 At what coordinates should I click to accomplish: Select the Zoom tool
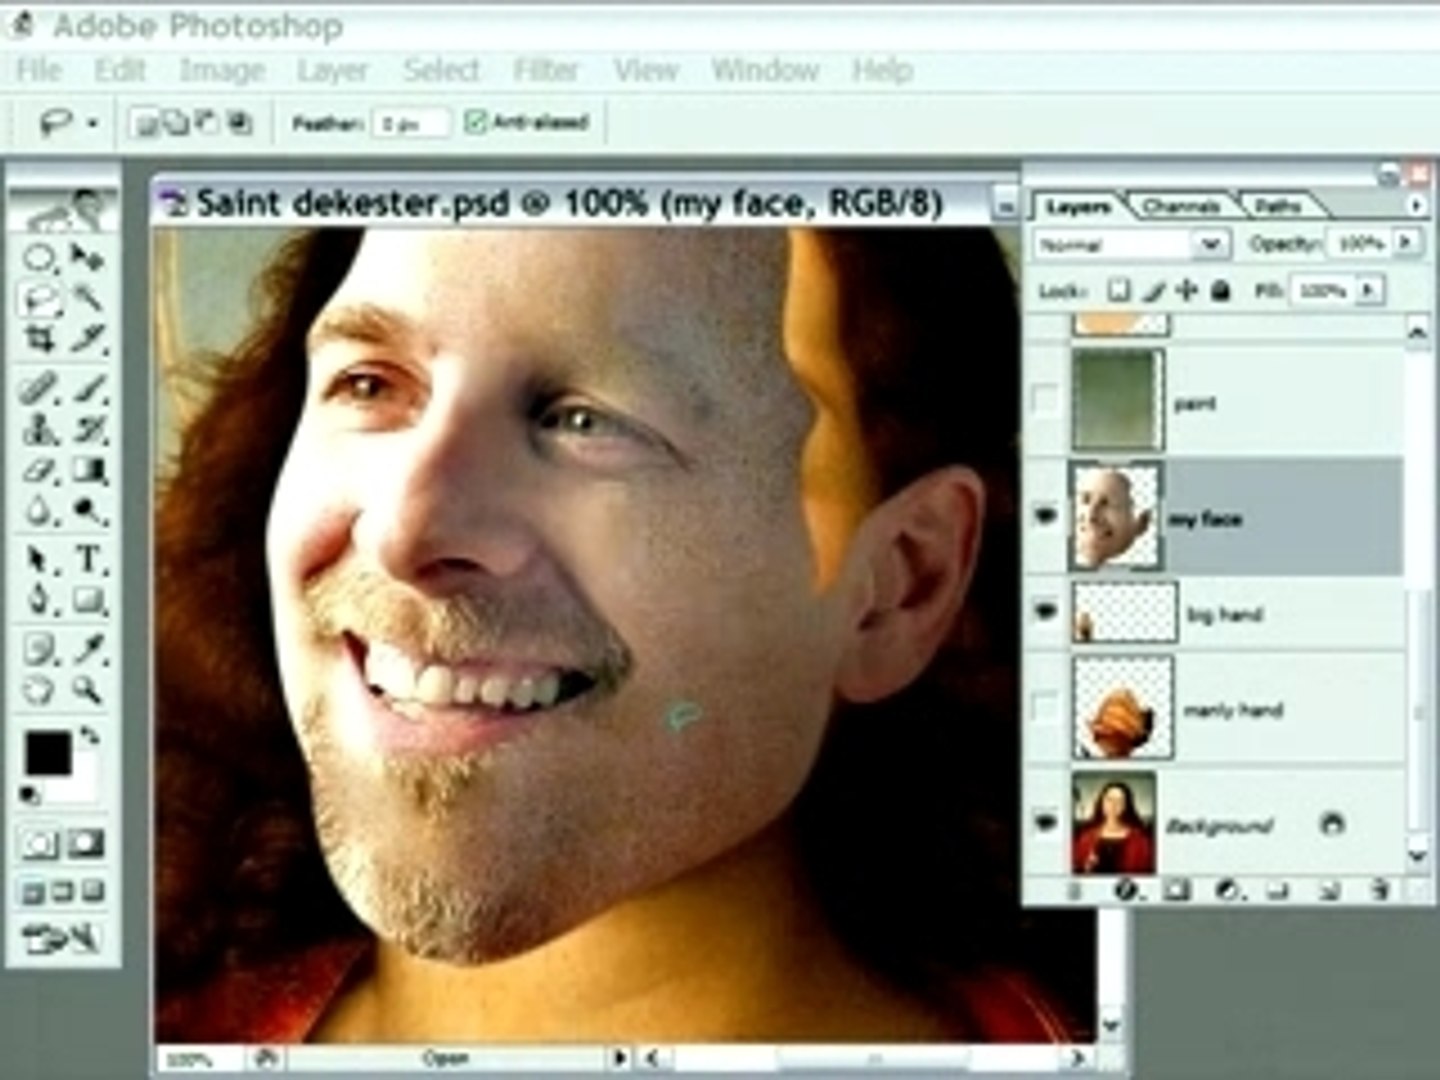(x=89, y=690)
